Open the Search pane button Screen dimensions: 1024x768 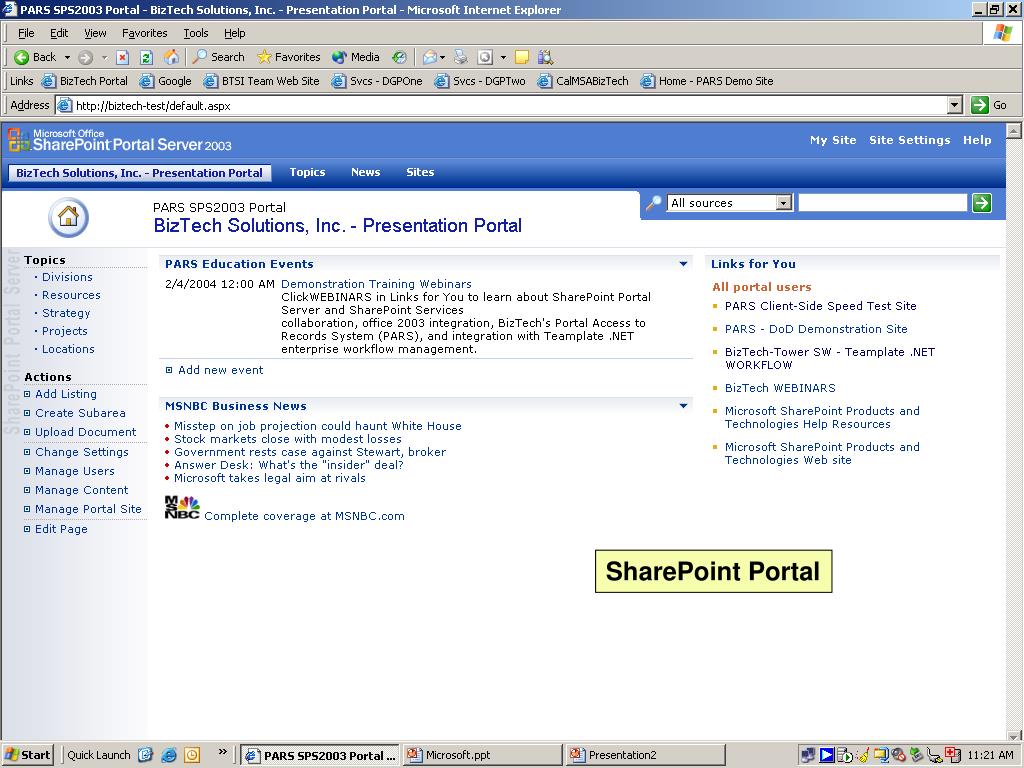tap(219, 57)
